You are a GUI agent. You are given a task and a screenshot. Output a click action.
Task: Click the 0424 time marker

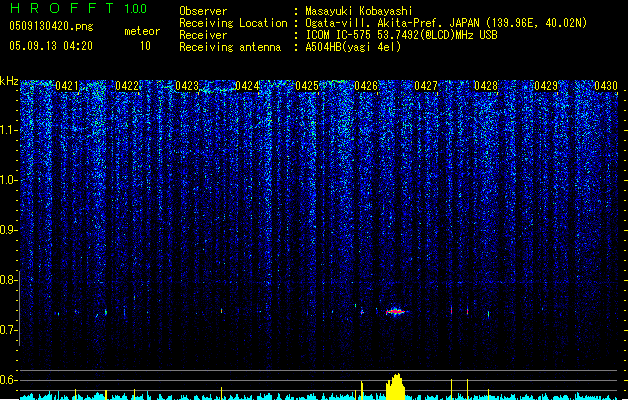click(x=247, y=86)
